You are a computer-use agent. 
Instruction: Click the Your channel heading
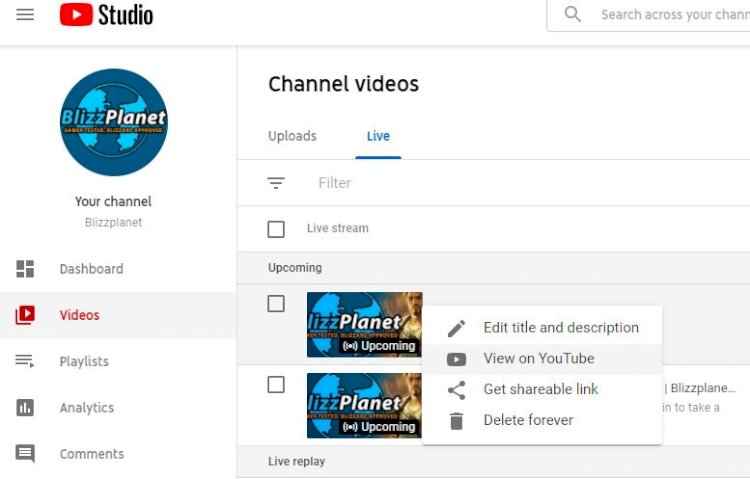(113, 201)
